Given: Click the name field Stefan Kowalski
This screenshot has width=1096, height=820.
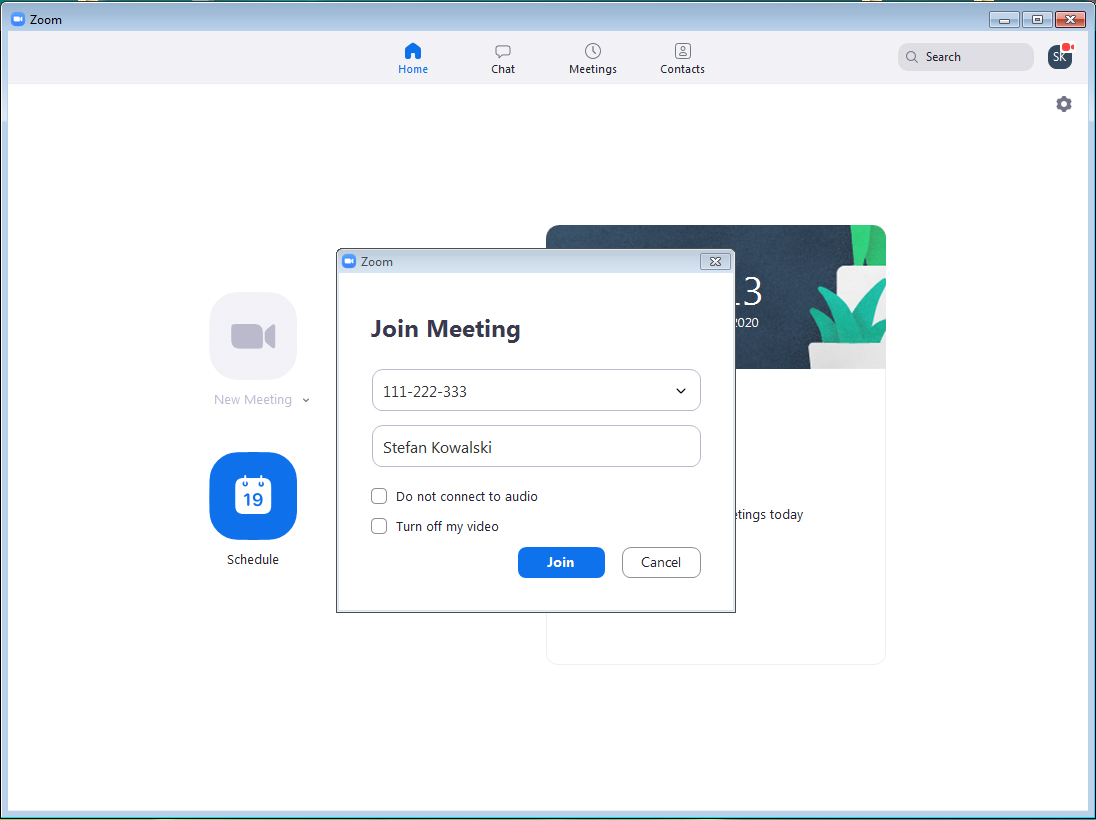Looking at the screenshot, I should (536, 446).
